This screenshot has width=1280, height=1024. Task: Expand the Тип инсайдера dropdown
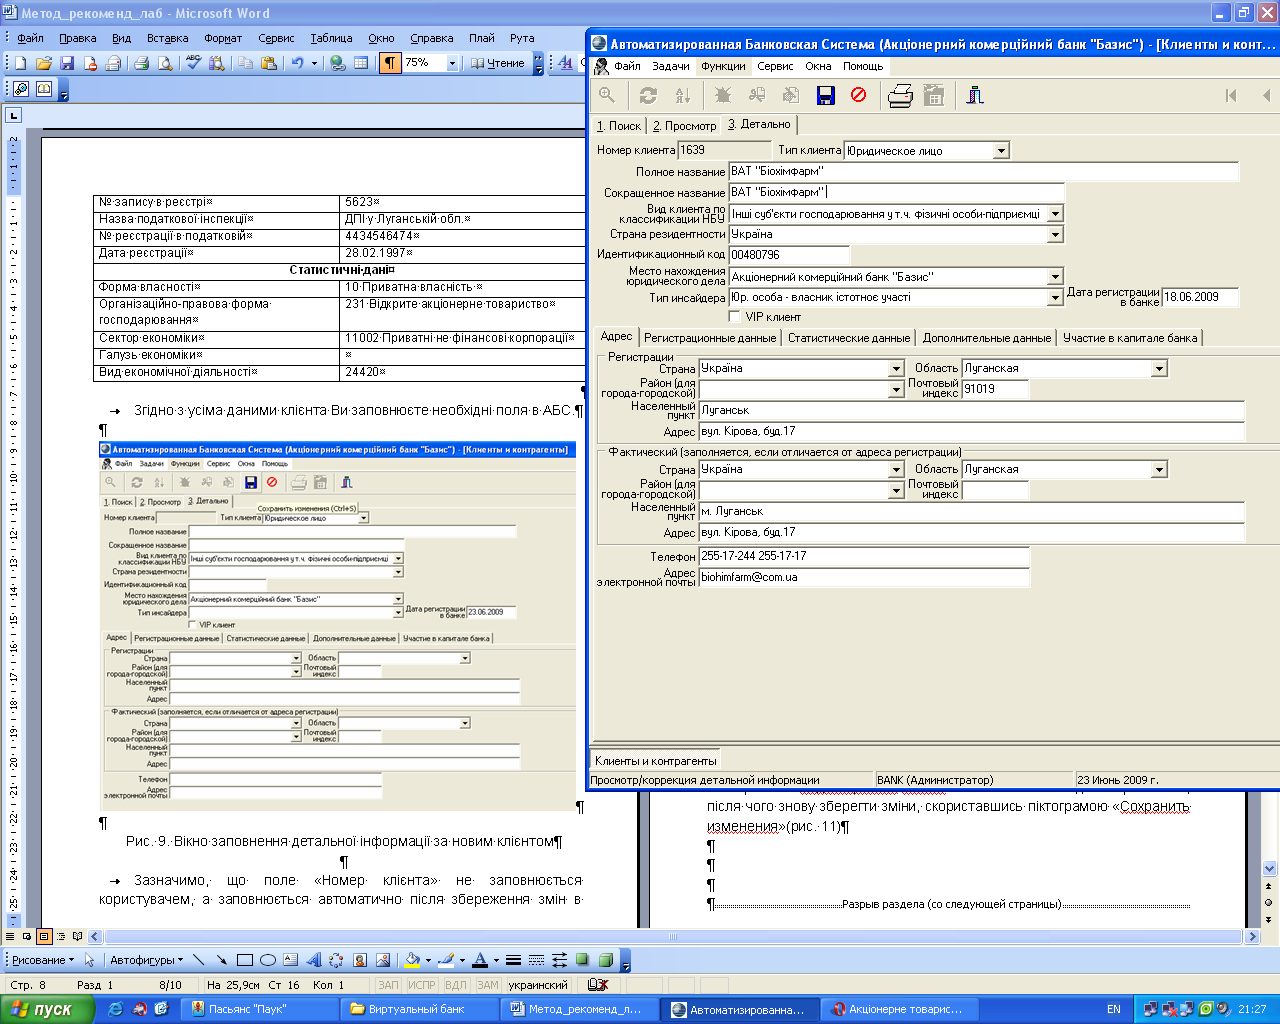point(1055,298)
